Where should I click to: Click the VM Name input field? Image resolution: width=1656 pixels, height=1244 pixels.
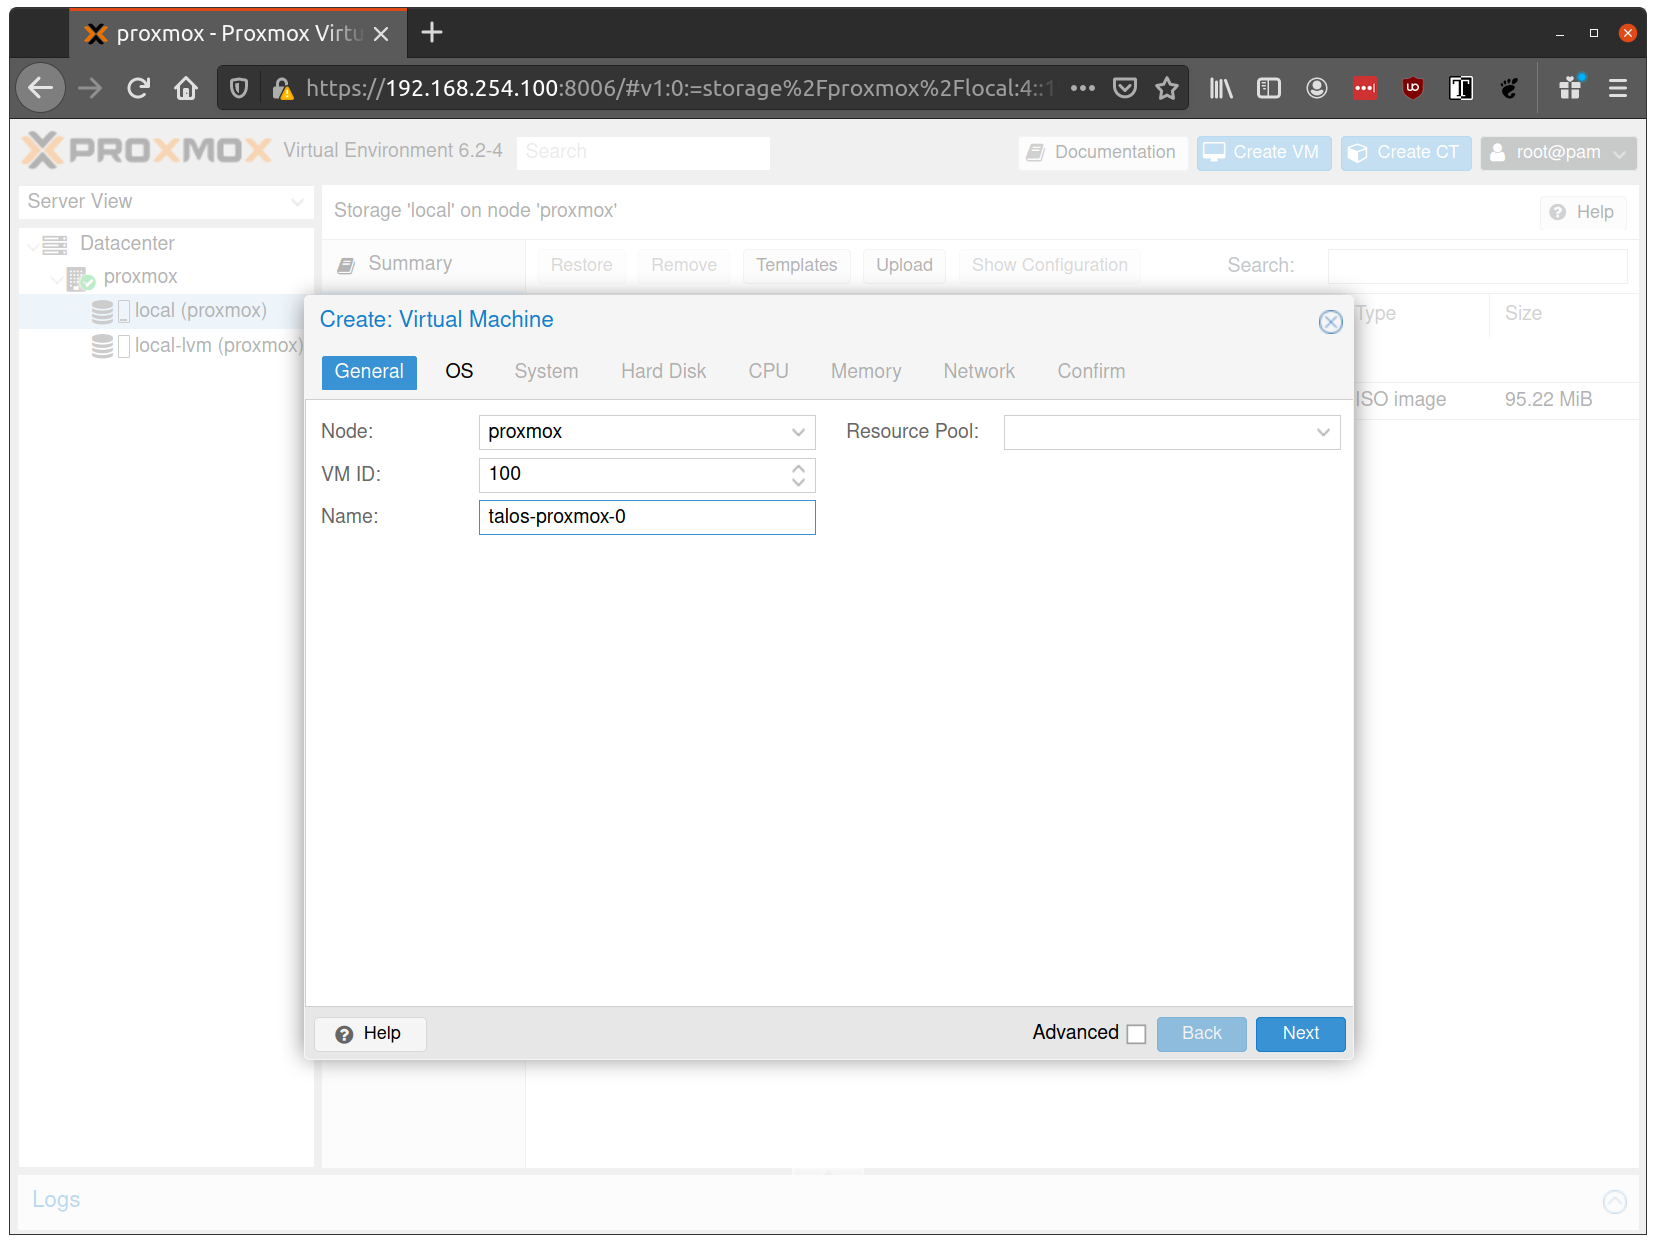tap(647, 518)
